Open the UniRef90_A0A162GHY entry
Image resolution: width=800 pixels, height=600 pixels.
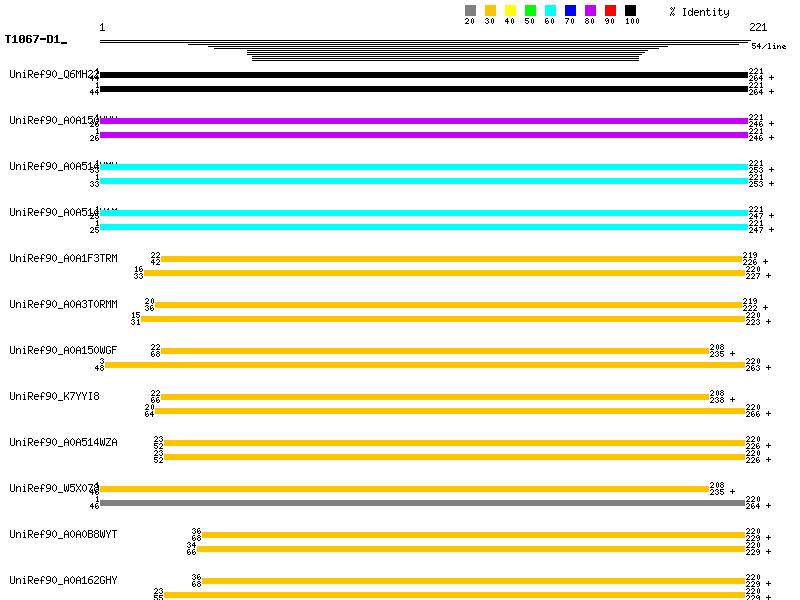[x=63, y=581]
